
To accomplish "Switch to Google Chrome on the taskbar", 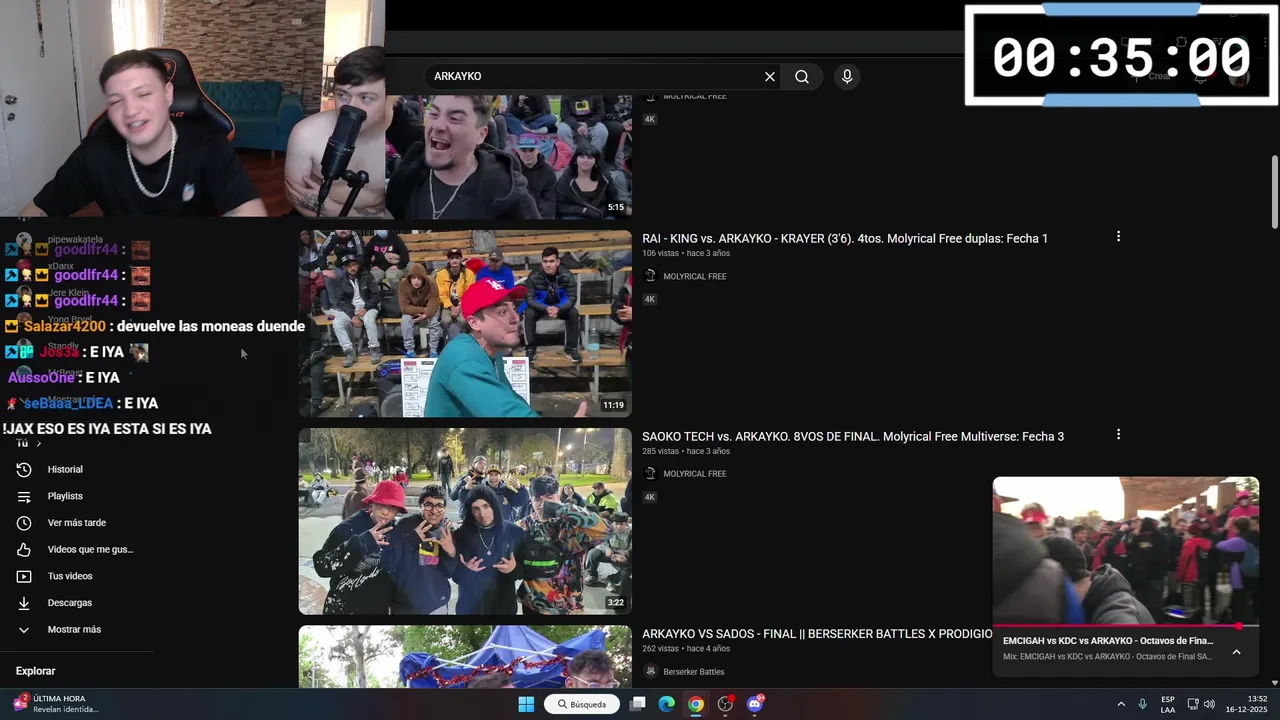I will [x=696, y=704].
